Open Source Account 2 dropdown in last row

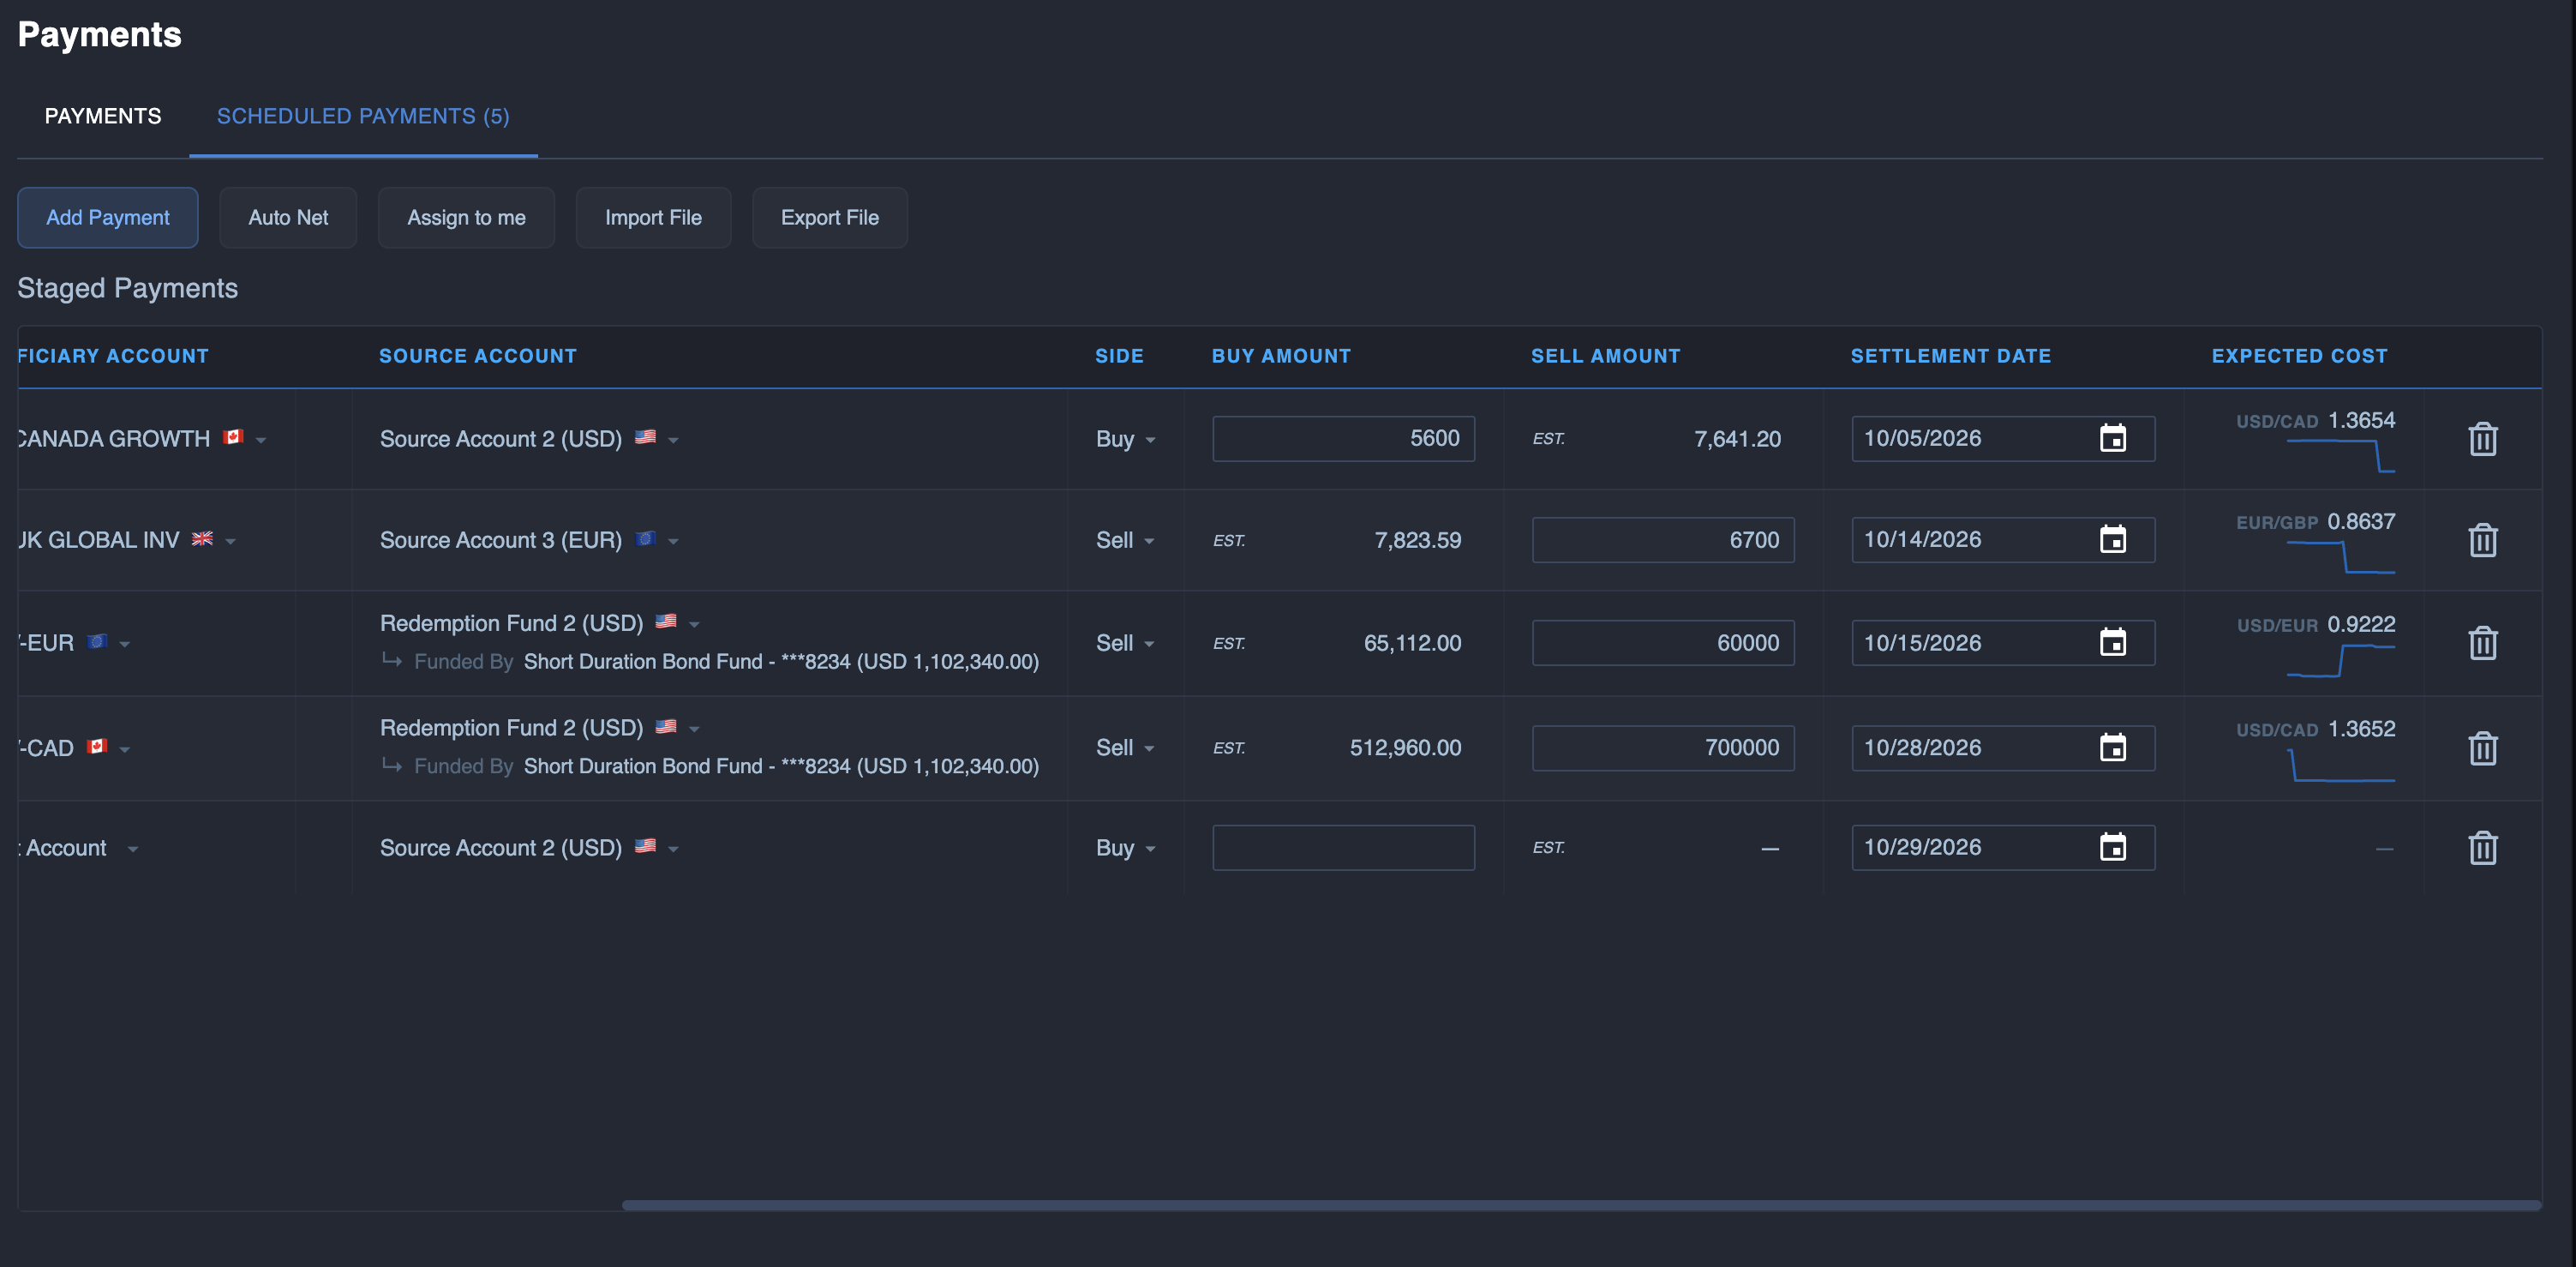[x=673, y=849]
